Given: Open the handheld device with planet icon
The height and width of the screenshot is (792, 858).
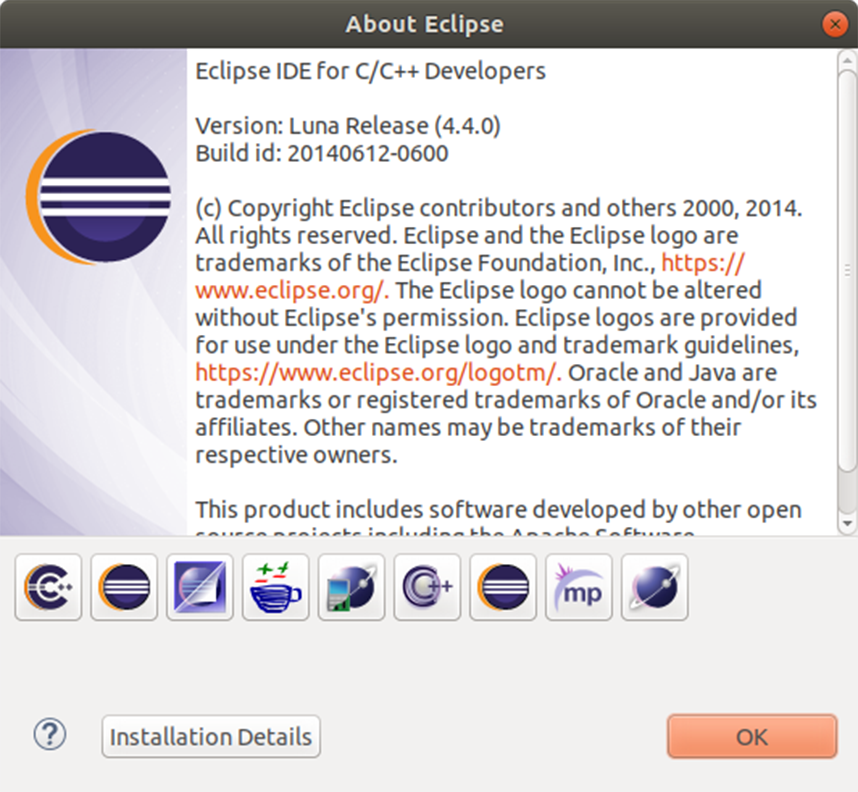Looking at the screenshot, I should (x=351, y=587).
